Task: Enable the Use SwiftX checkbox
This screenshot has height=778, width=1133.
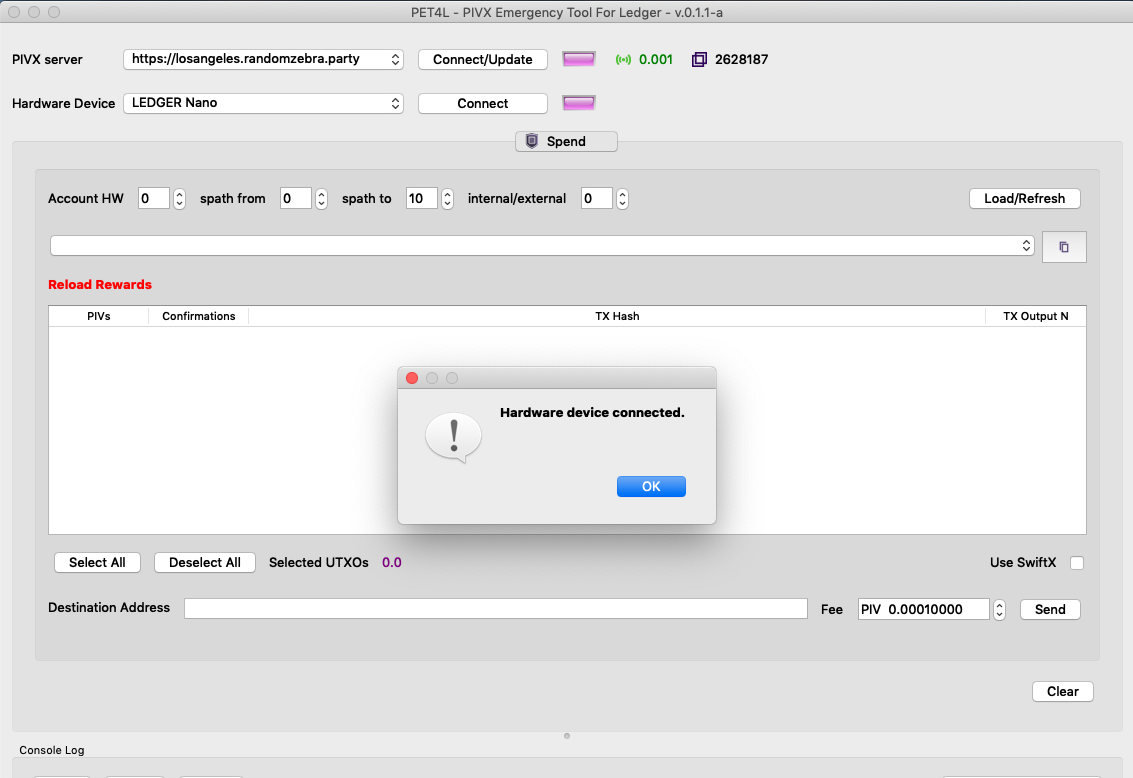Action: [1077, 563]
